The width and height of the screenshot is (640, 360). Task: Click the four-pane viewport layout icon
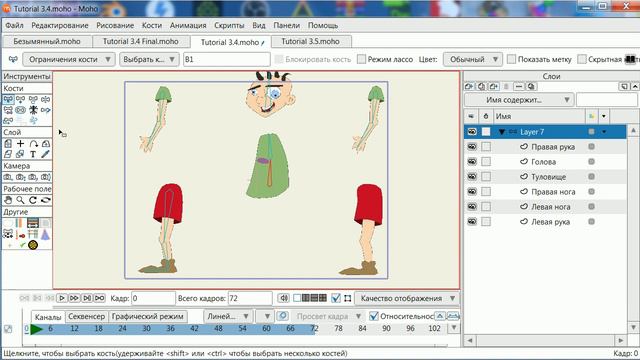(322, 298)
